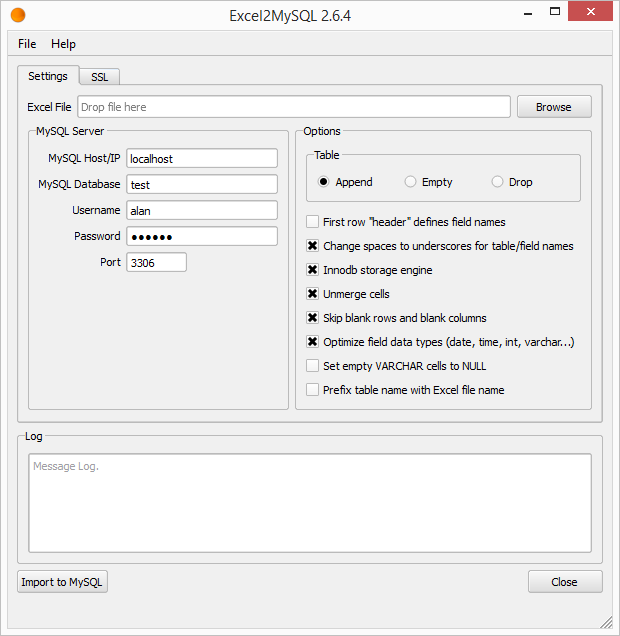Click the Username field
Image resolution: width=620 pixels, height=636 pixels.
point(202,211)
